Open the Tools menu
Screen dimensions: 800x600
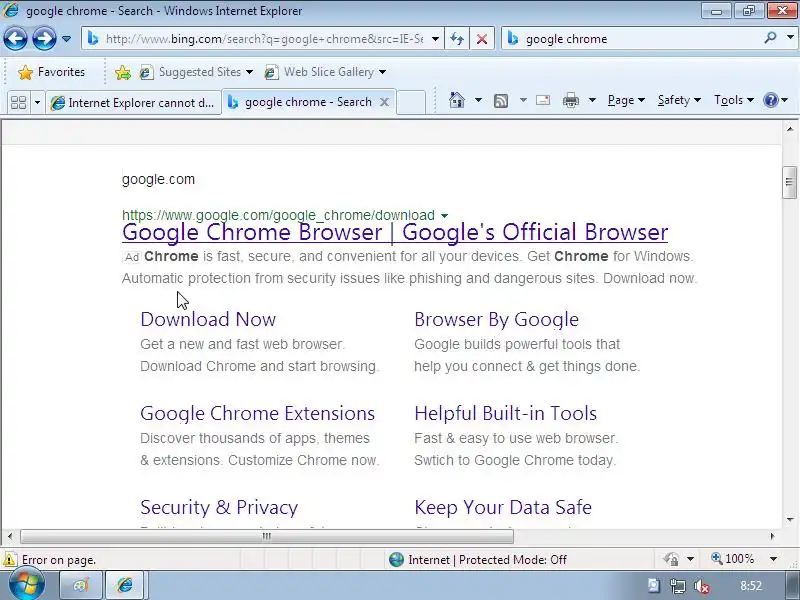pos(734,100)
